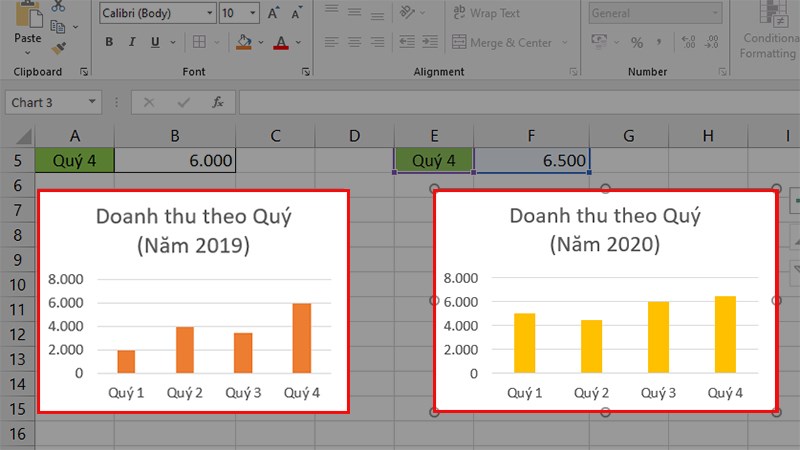Open the Font Color dropdown arrow
The image size is (800, 450).
(x=298, y=42)
